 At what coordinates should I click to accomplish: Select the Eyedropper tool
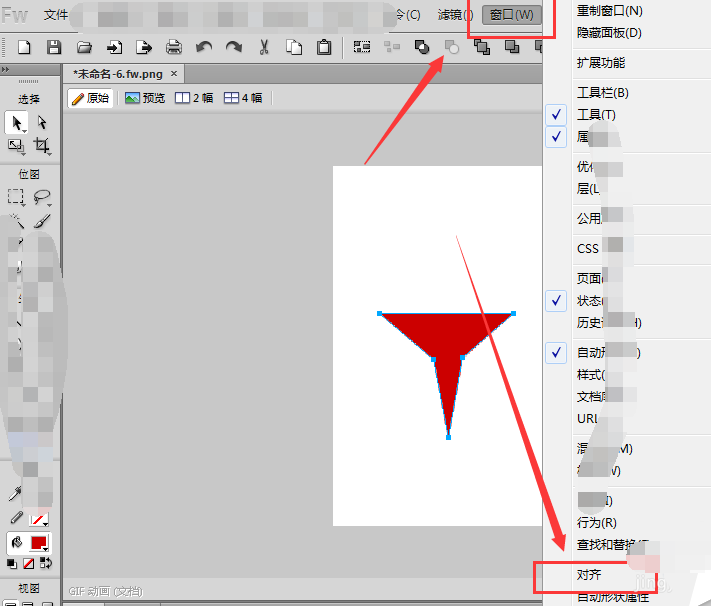pos(15,494)
